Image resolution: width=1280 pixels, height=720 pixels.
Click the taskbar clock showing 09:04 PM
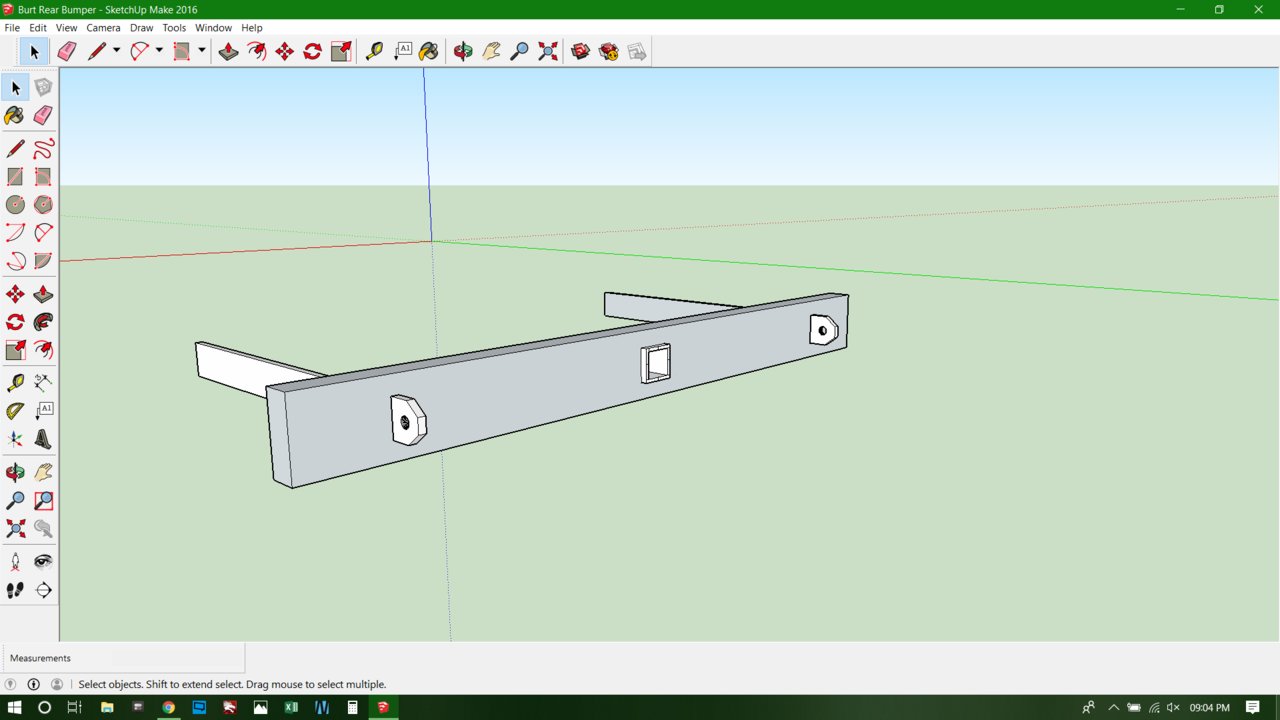tap(1209, 708)
